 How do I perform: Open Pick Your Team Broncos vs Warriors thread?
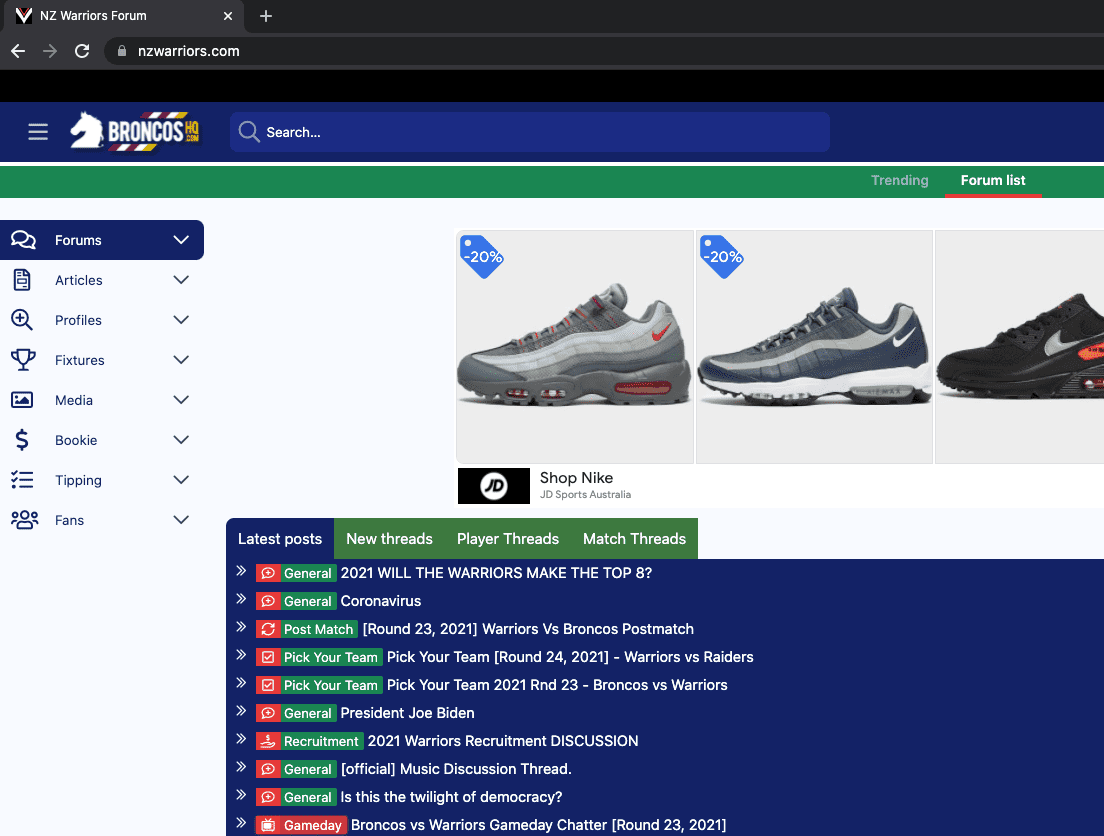557,685
